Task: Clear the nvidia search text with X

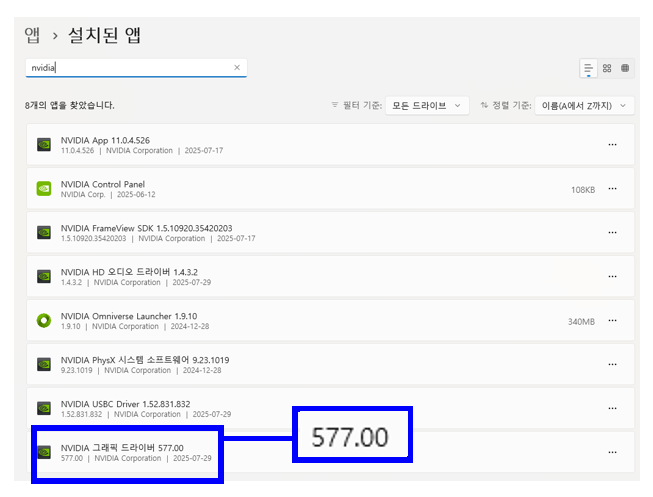Action: point(237,68)
